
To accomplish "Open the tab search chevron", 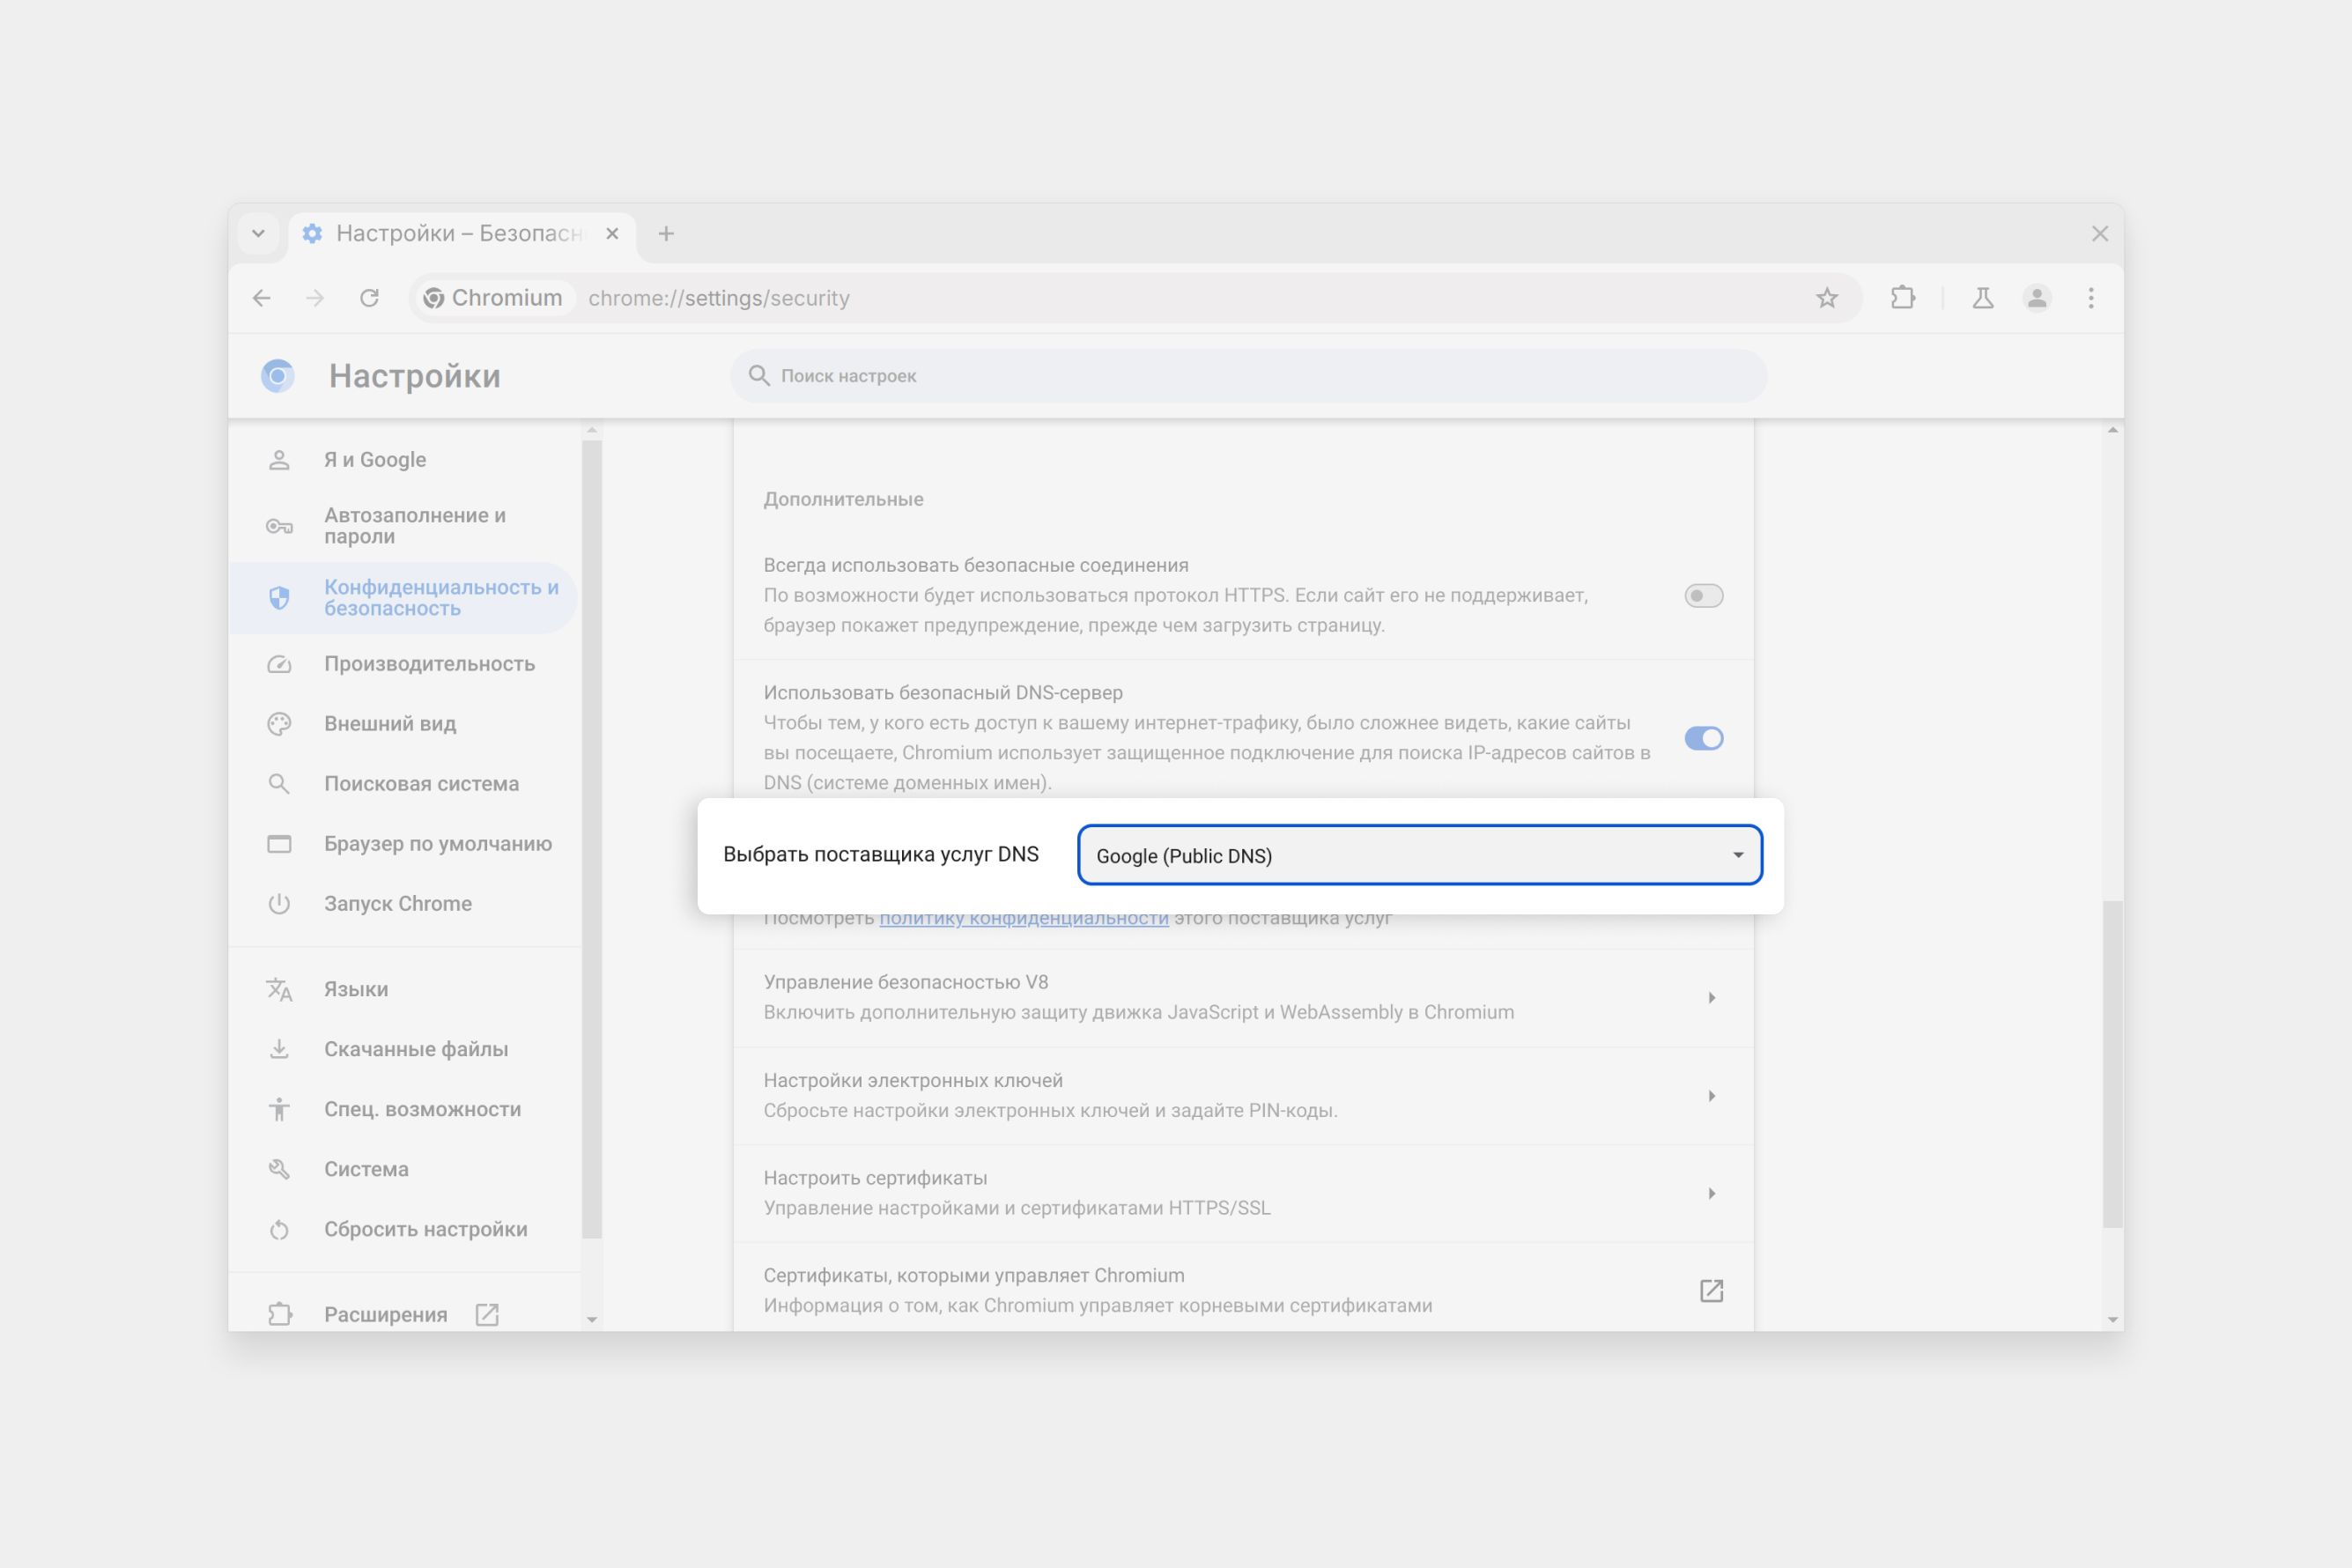I will [x=258, y=233].
